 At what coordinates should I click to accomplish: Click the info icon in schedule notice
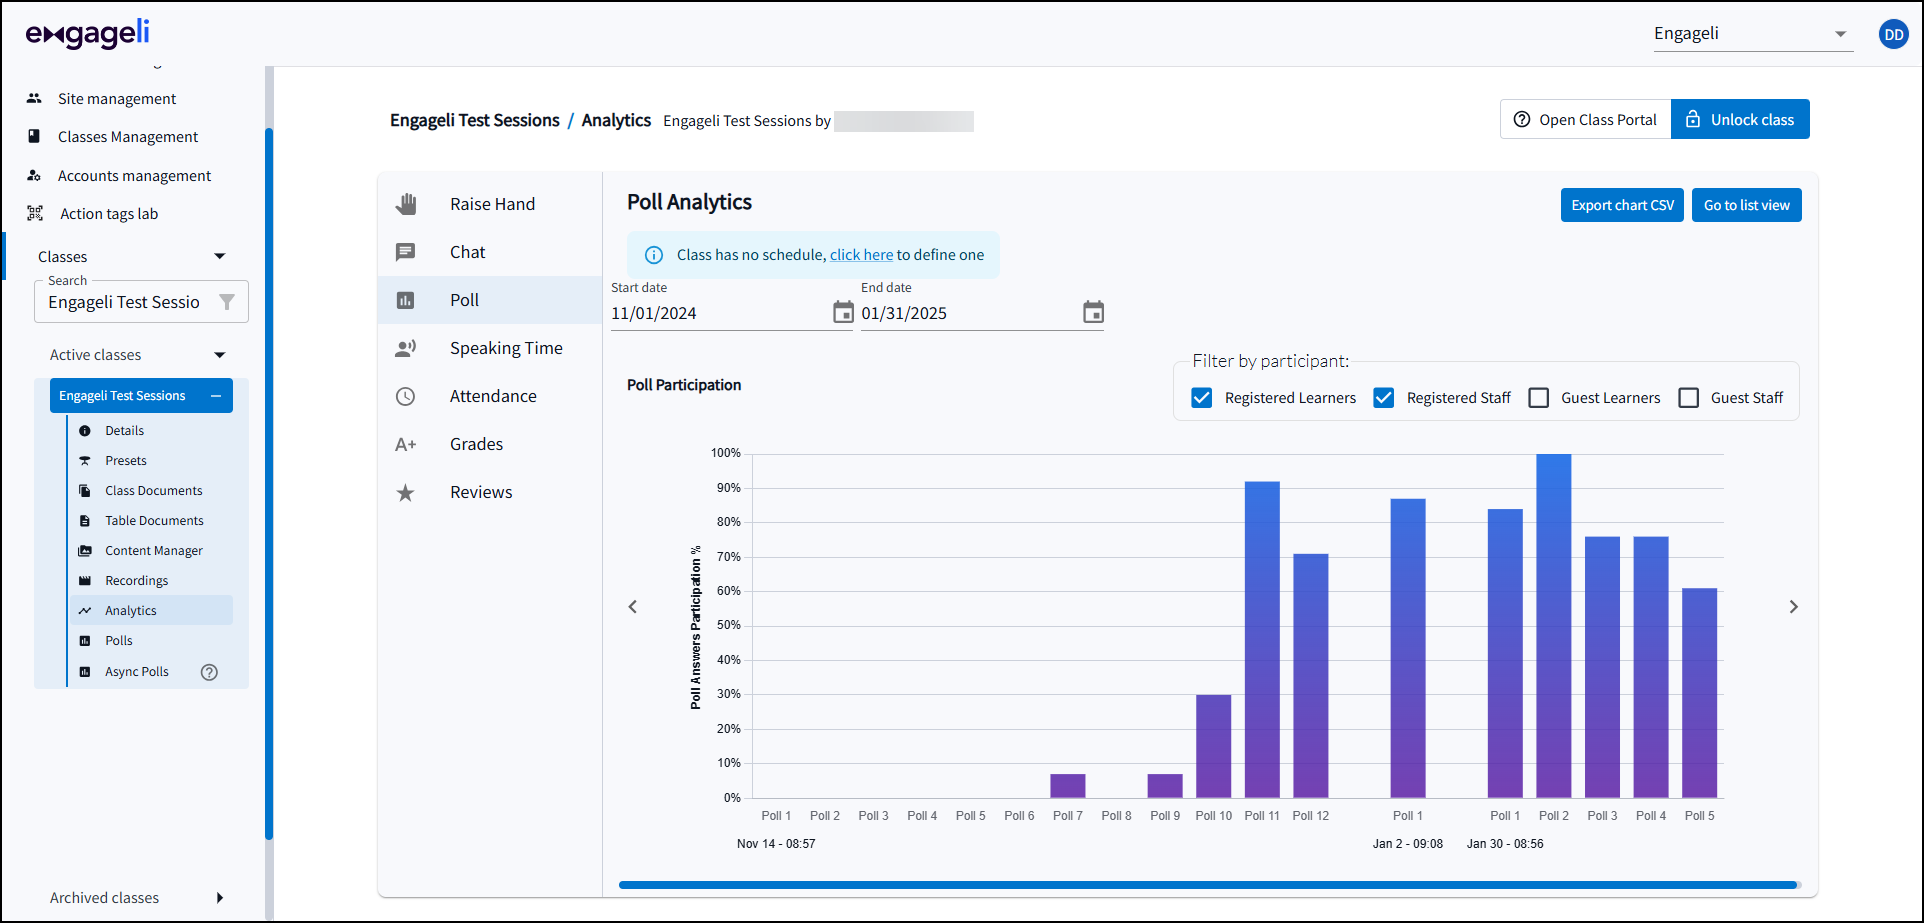(x=654, y=255)
